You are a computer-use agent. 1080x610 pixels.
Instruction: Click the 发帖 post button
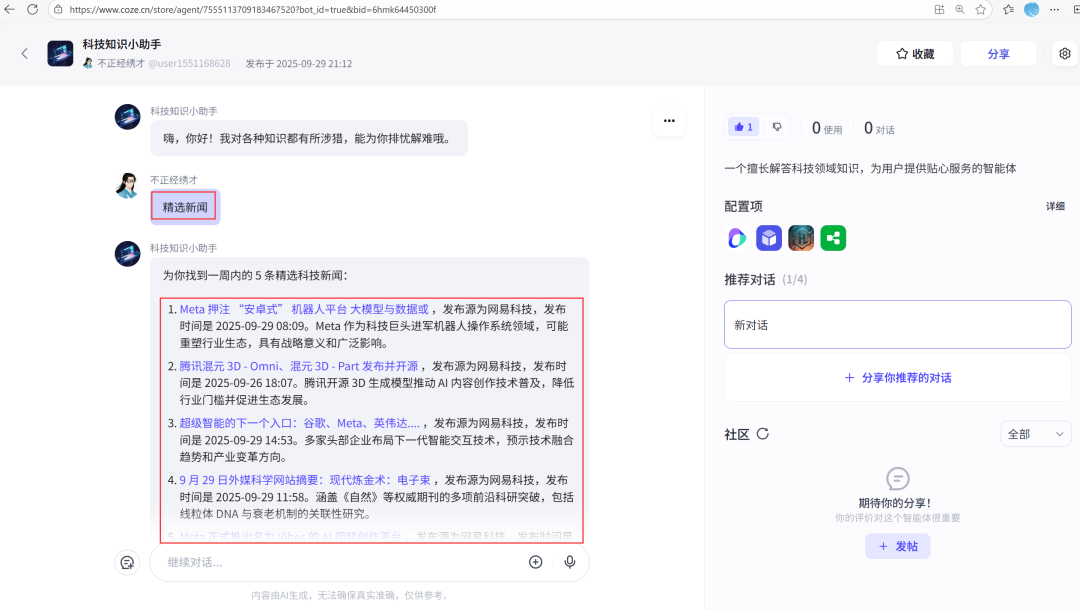pyautogui.click(x=897, y=546)
